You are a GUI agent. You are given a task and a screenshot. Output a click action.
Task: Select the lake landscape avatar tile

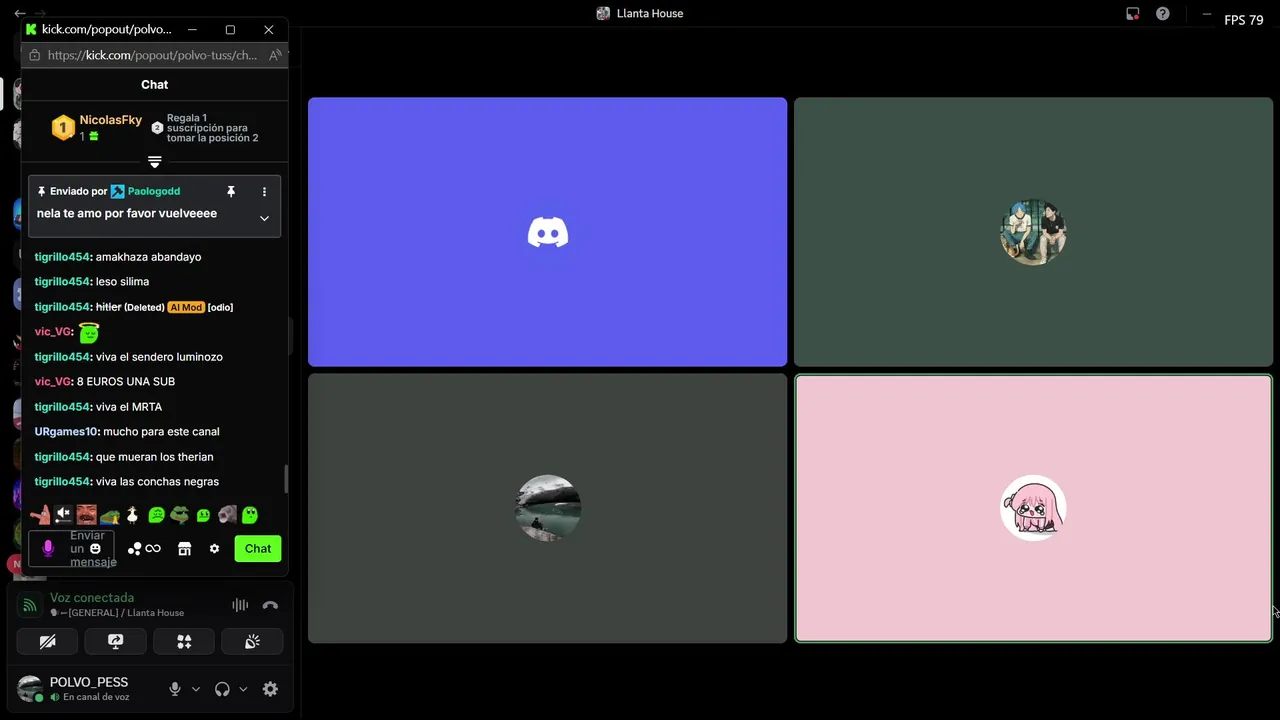(547, 508)
